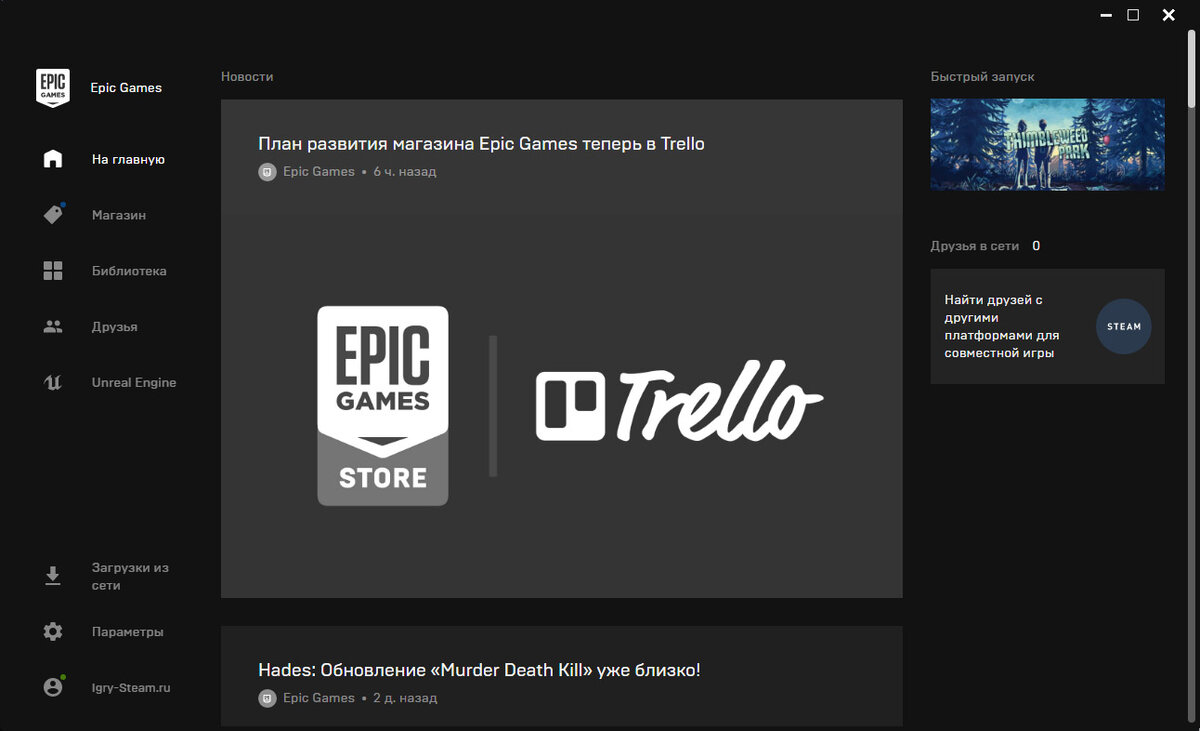The height and width of the screenshot is (731, 1200).
Task: Click the library grid icon
Action: click(53, 271)
